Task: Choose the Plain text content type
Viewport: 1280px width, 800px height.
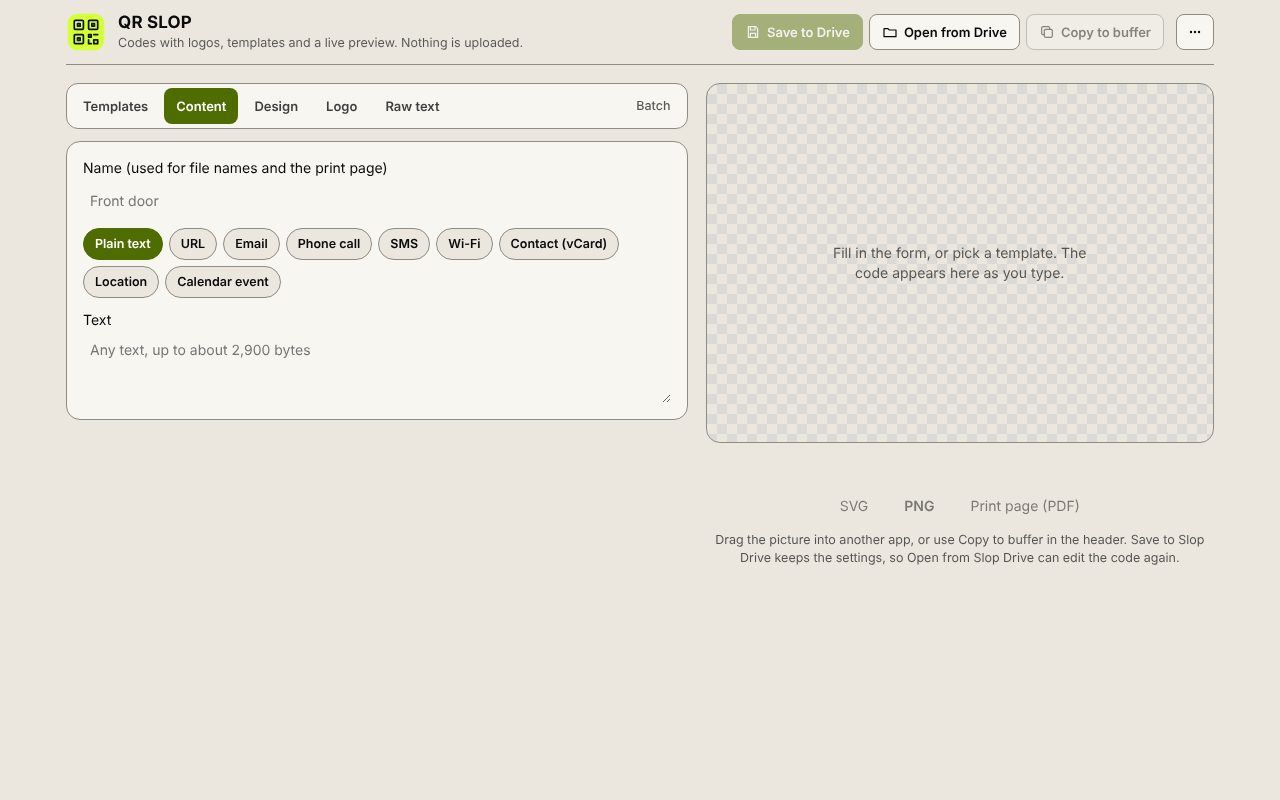Action: click(x=123, y=244)
